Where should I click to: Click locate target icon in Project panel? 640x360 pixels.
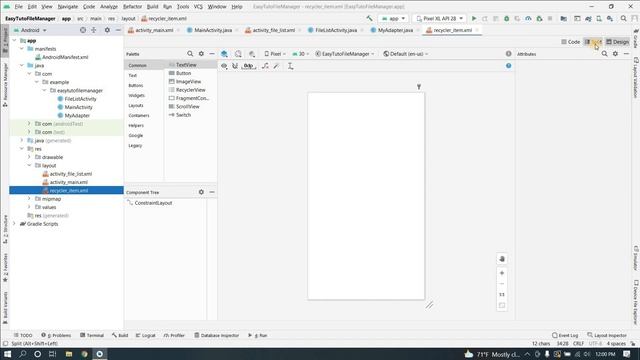point(83,30)
